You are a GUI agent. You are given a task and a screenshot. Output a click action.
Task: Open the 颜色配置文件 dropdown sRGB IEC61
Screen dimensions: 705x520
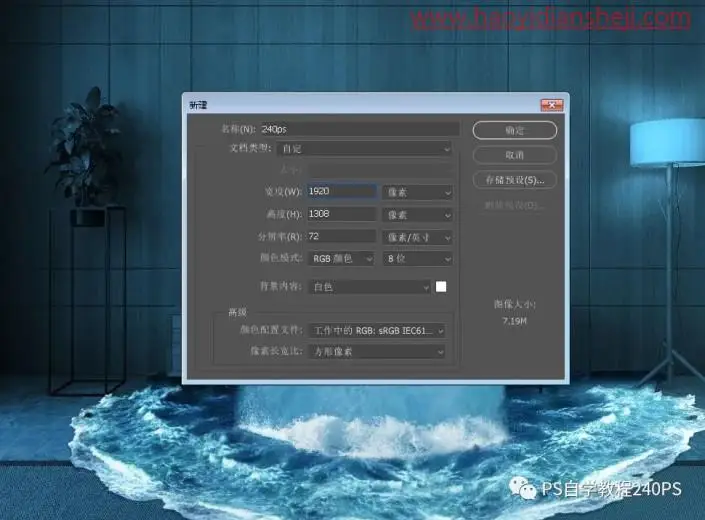377,331
